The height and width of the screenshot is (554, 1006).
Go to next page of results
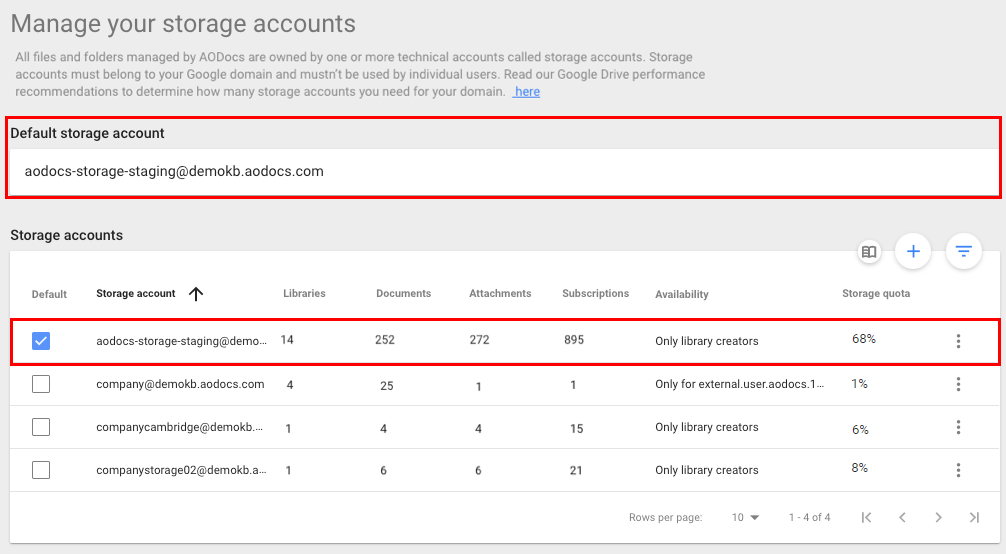[x=938, y=517]
